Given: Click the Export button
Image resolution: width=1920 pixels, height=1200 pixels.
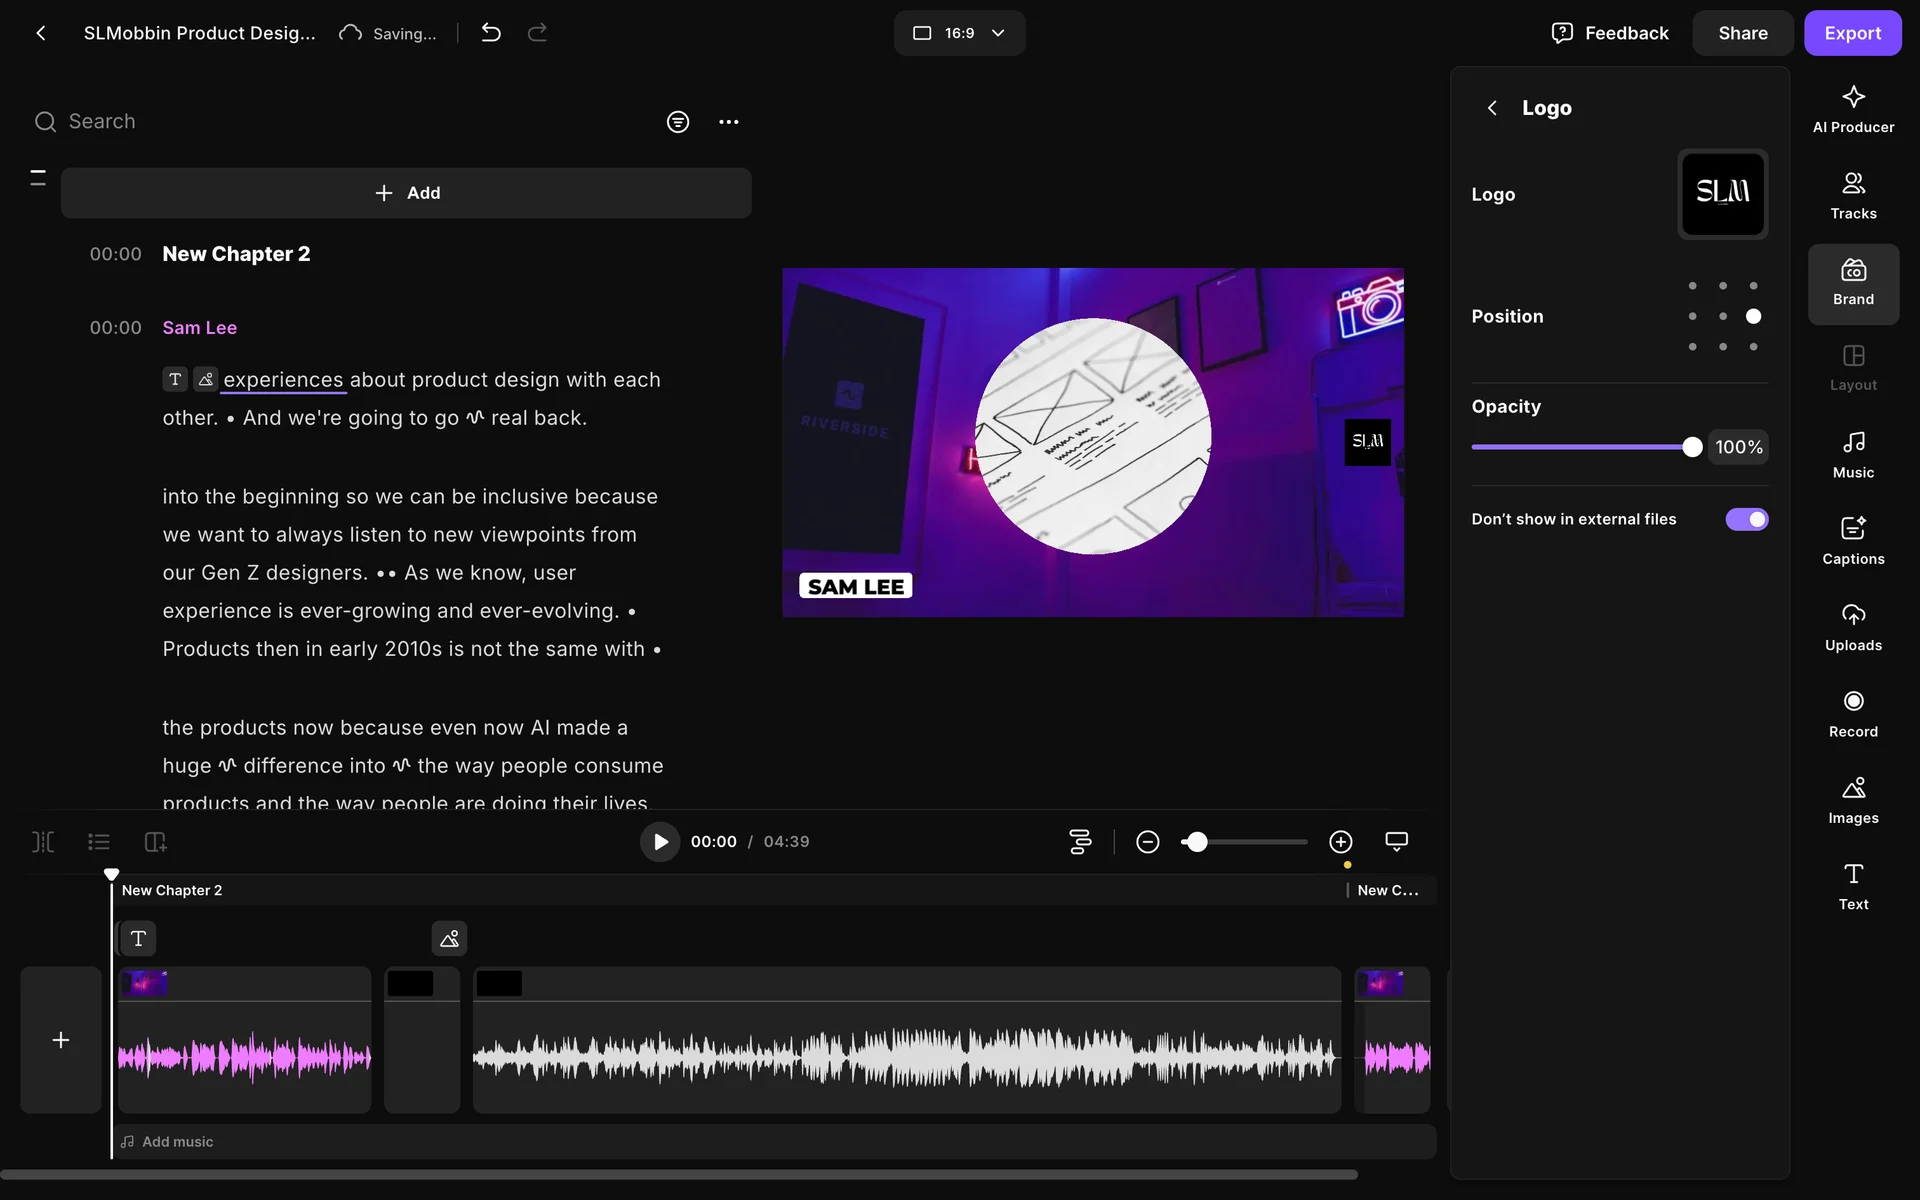Looking at the screenshot, I should coord(1851,33).
